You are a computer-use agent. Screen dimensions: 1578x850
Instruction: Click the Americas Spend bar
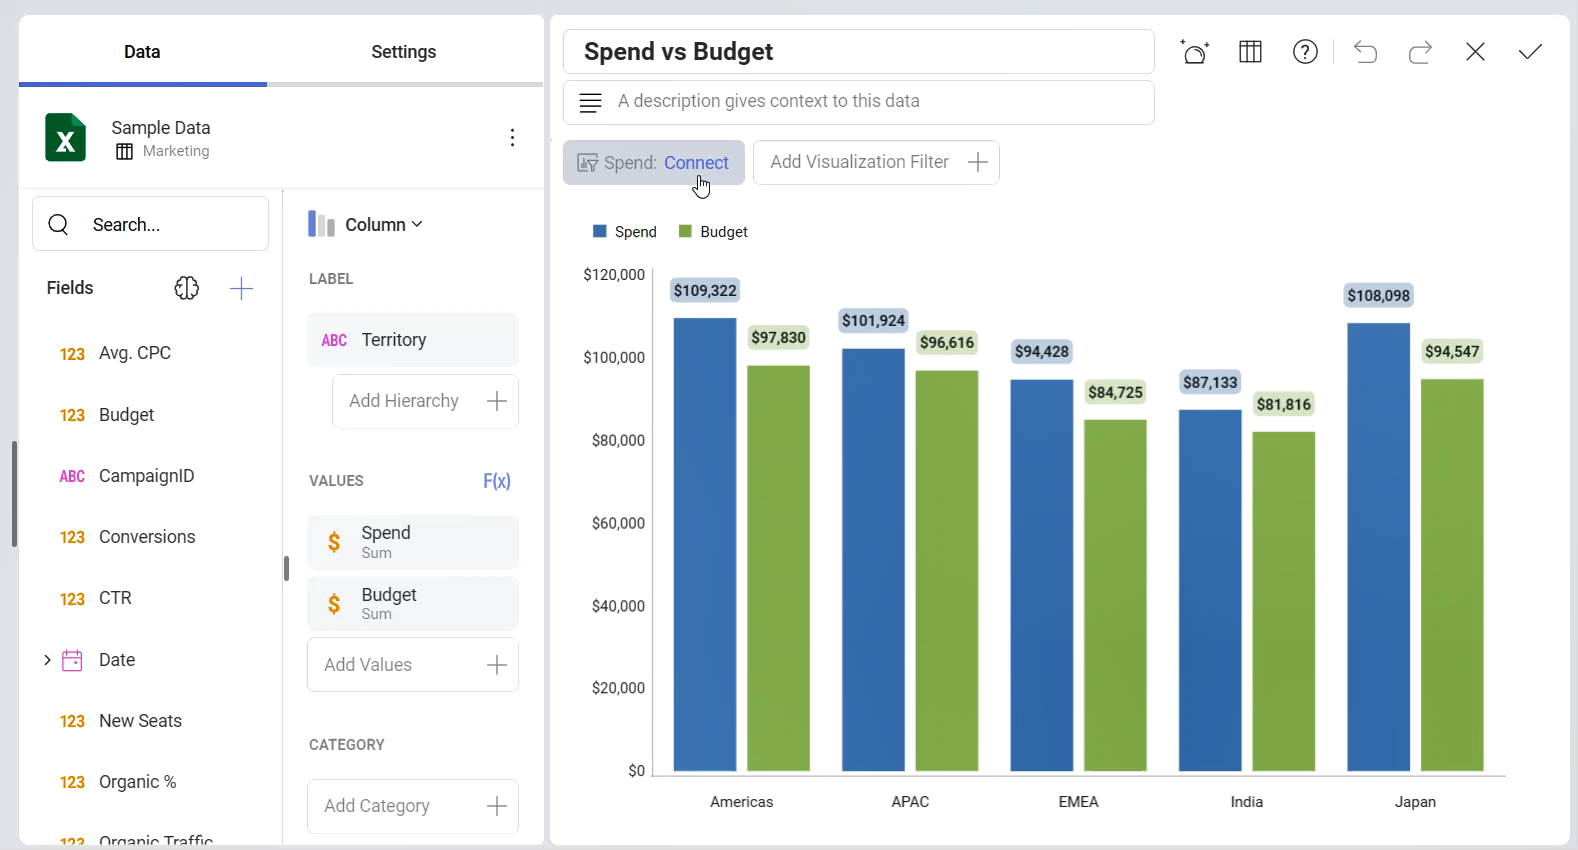[x=705, y=545]
